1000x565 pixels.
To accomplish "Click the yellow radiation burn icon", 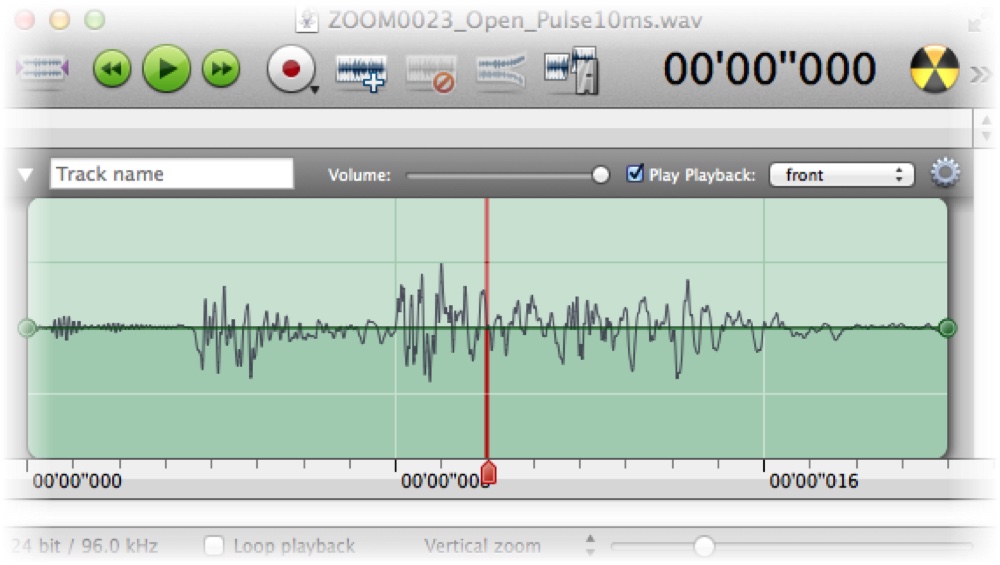I will click(x=934, y=68).
